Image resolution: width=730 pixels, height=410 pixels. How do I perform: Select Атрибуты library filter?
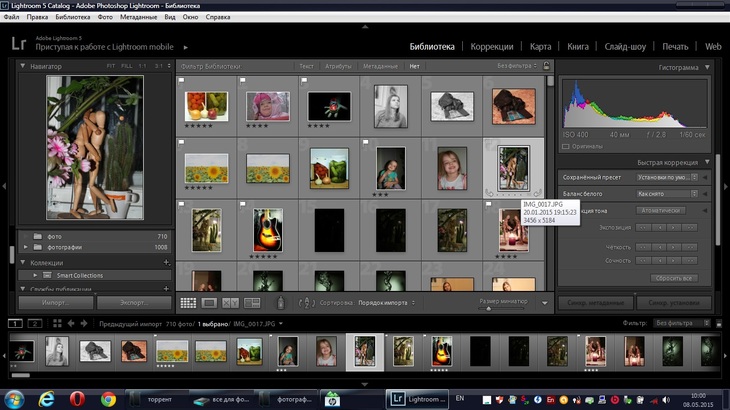[x=338, y=66]
